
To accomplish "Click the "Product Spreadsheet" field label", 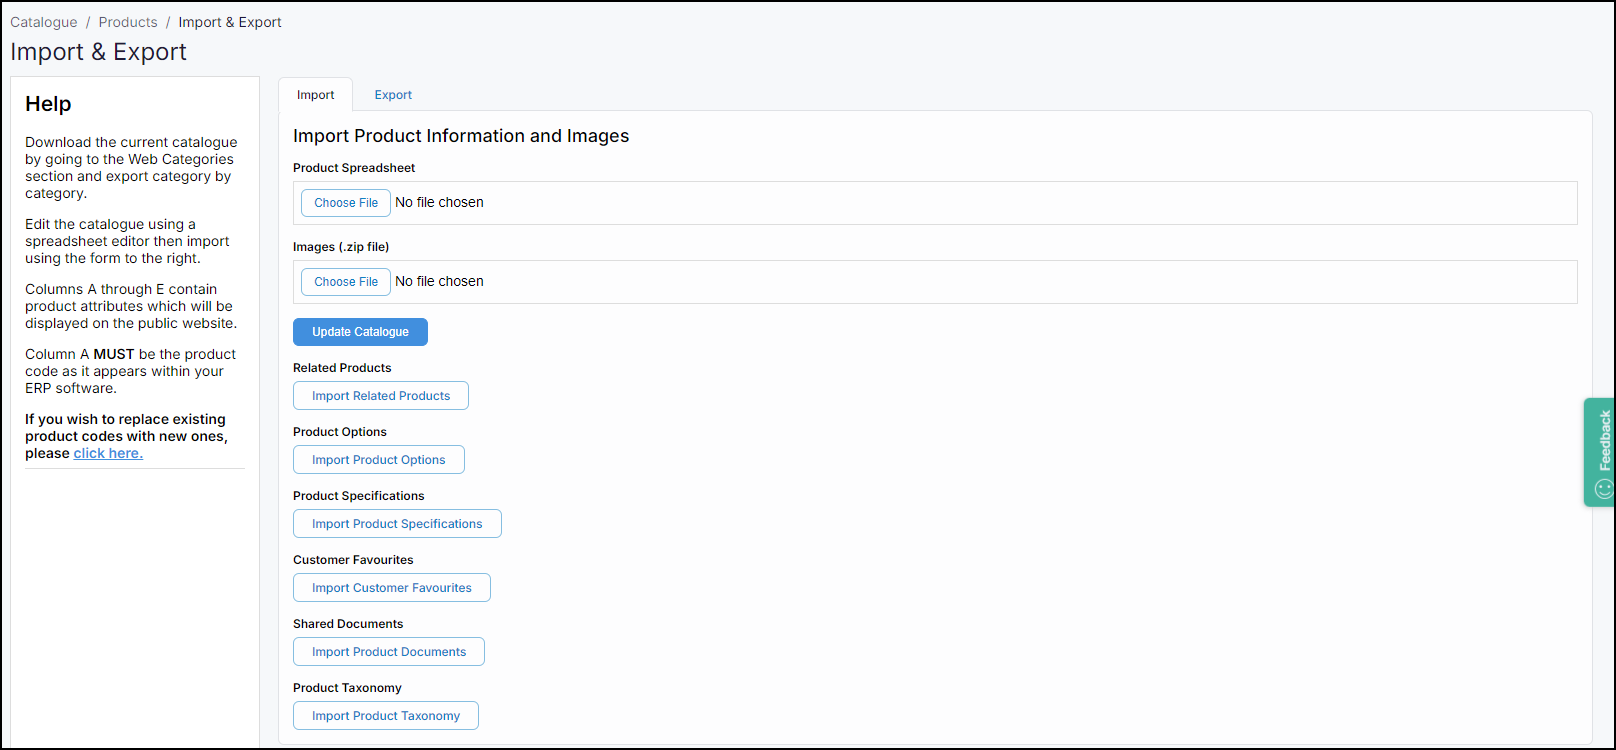I will click(354, 168).
